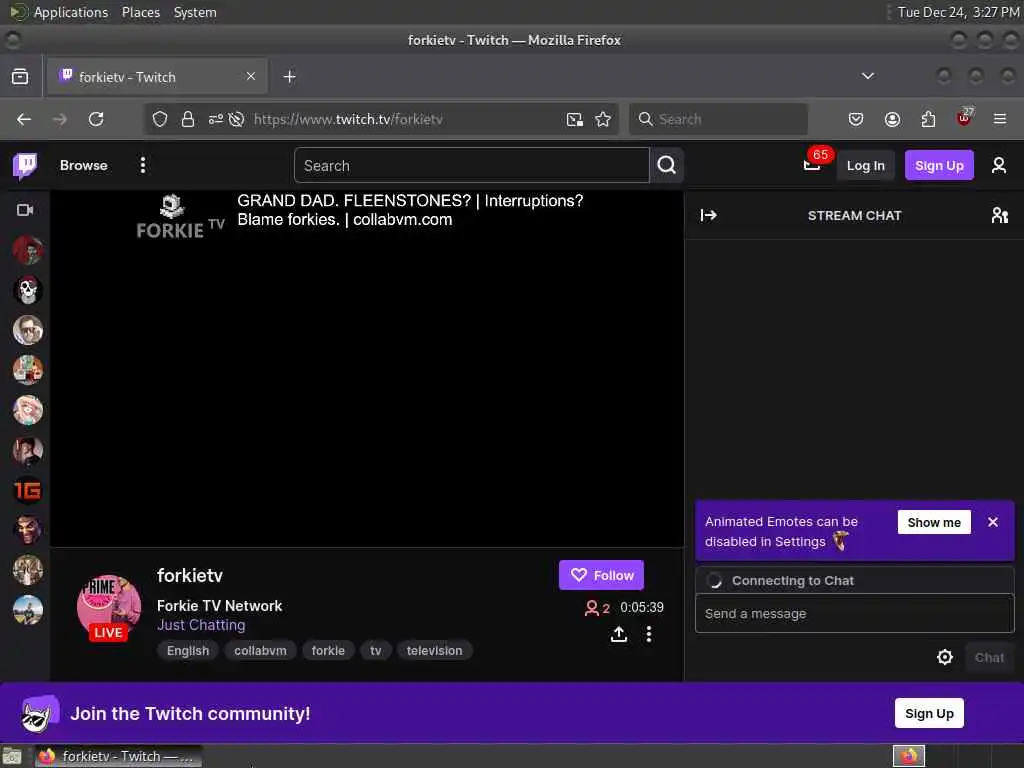
Task: Click Browse in Twitch navigation
Action: pyautogui.click(x=84, y=165)
